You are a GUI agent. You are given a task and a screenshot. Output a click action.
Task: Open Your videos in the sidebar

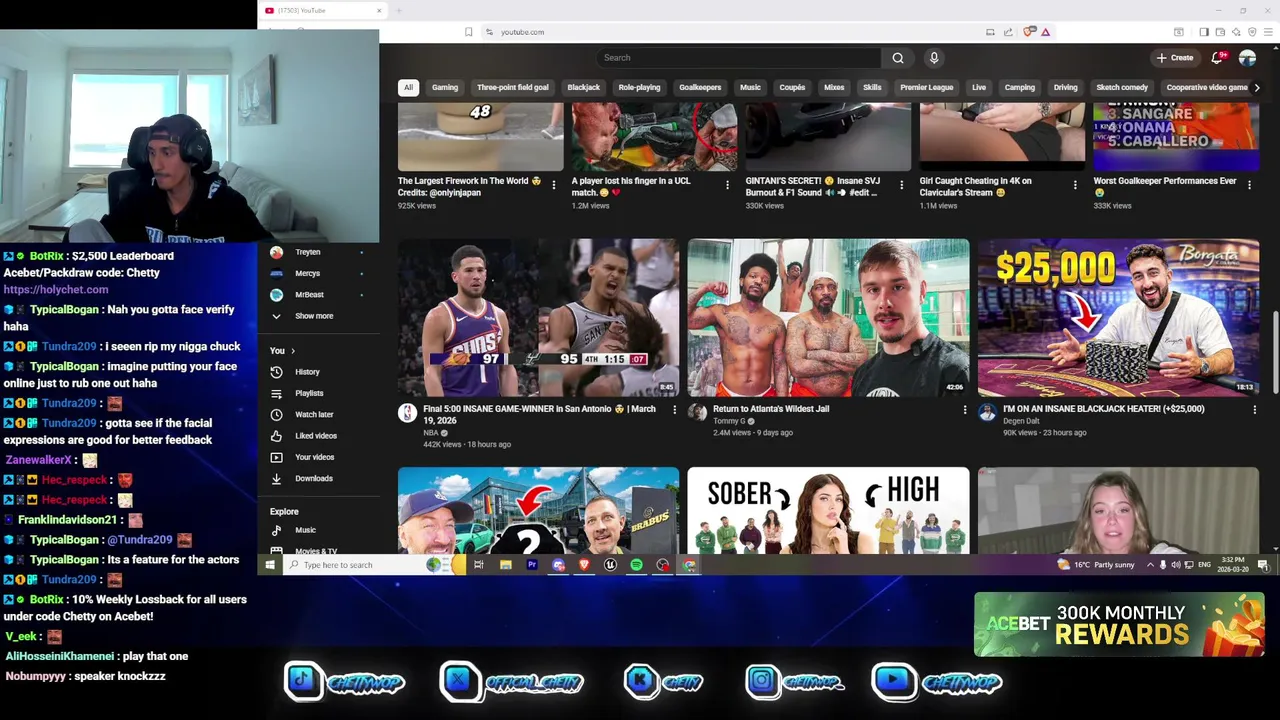pyautogui.click(x=315, y=457)
